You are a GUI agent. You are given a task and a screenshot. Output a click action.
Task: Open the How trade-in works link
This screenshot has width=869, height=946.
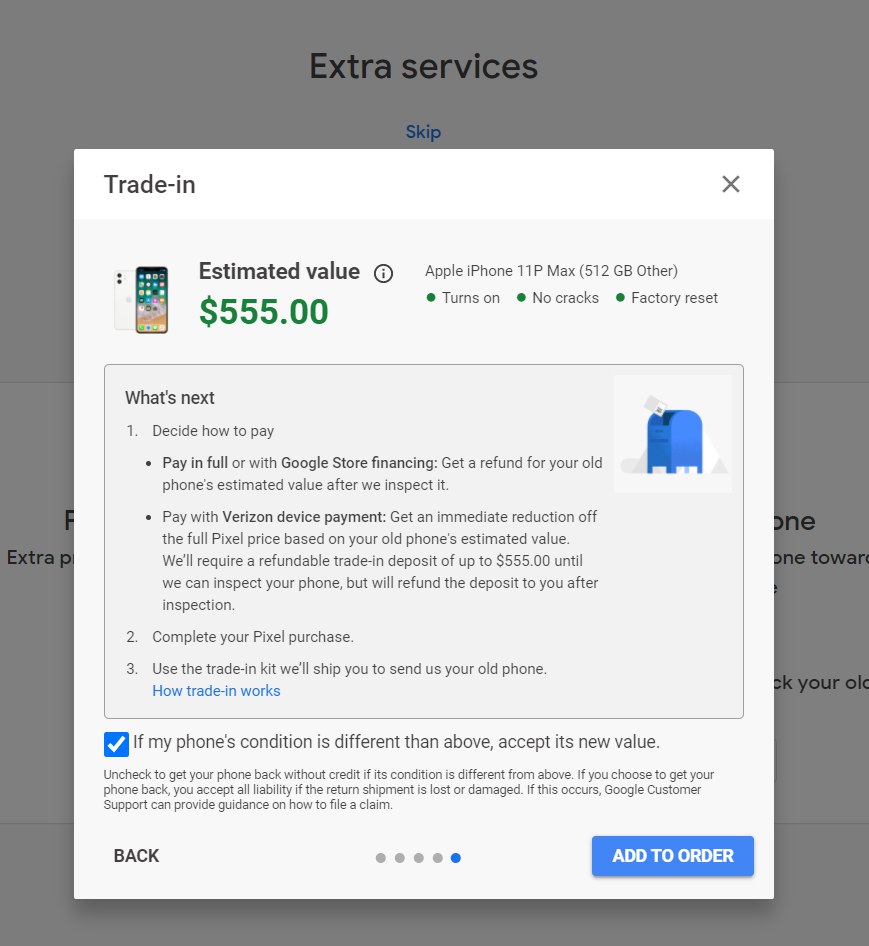(x=216, y=691)
